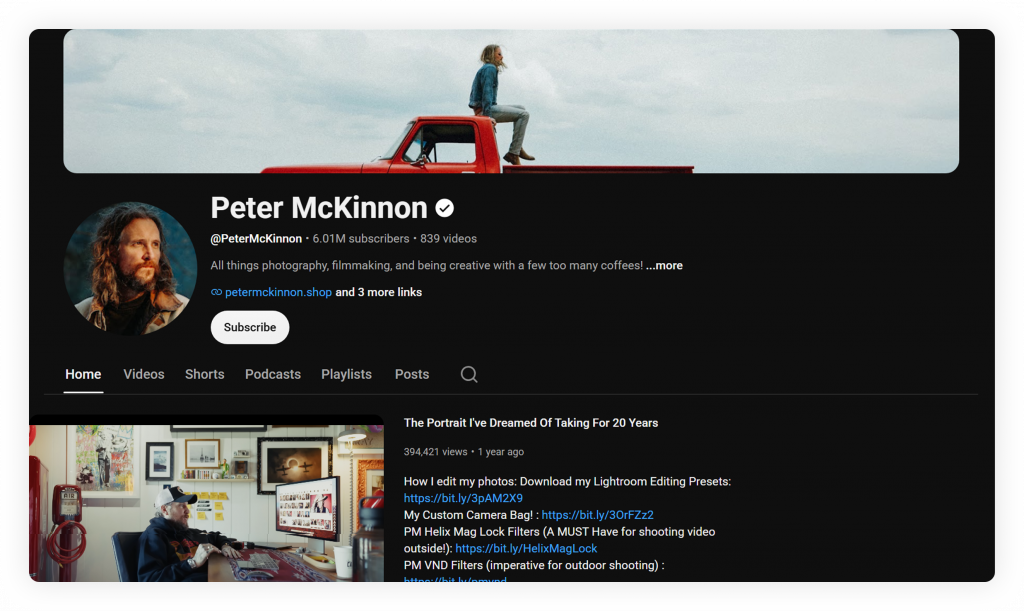Open Peter McKinnon's profile avatar
Screen dimensions: 1024x611
pos(130,268)
